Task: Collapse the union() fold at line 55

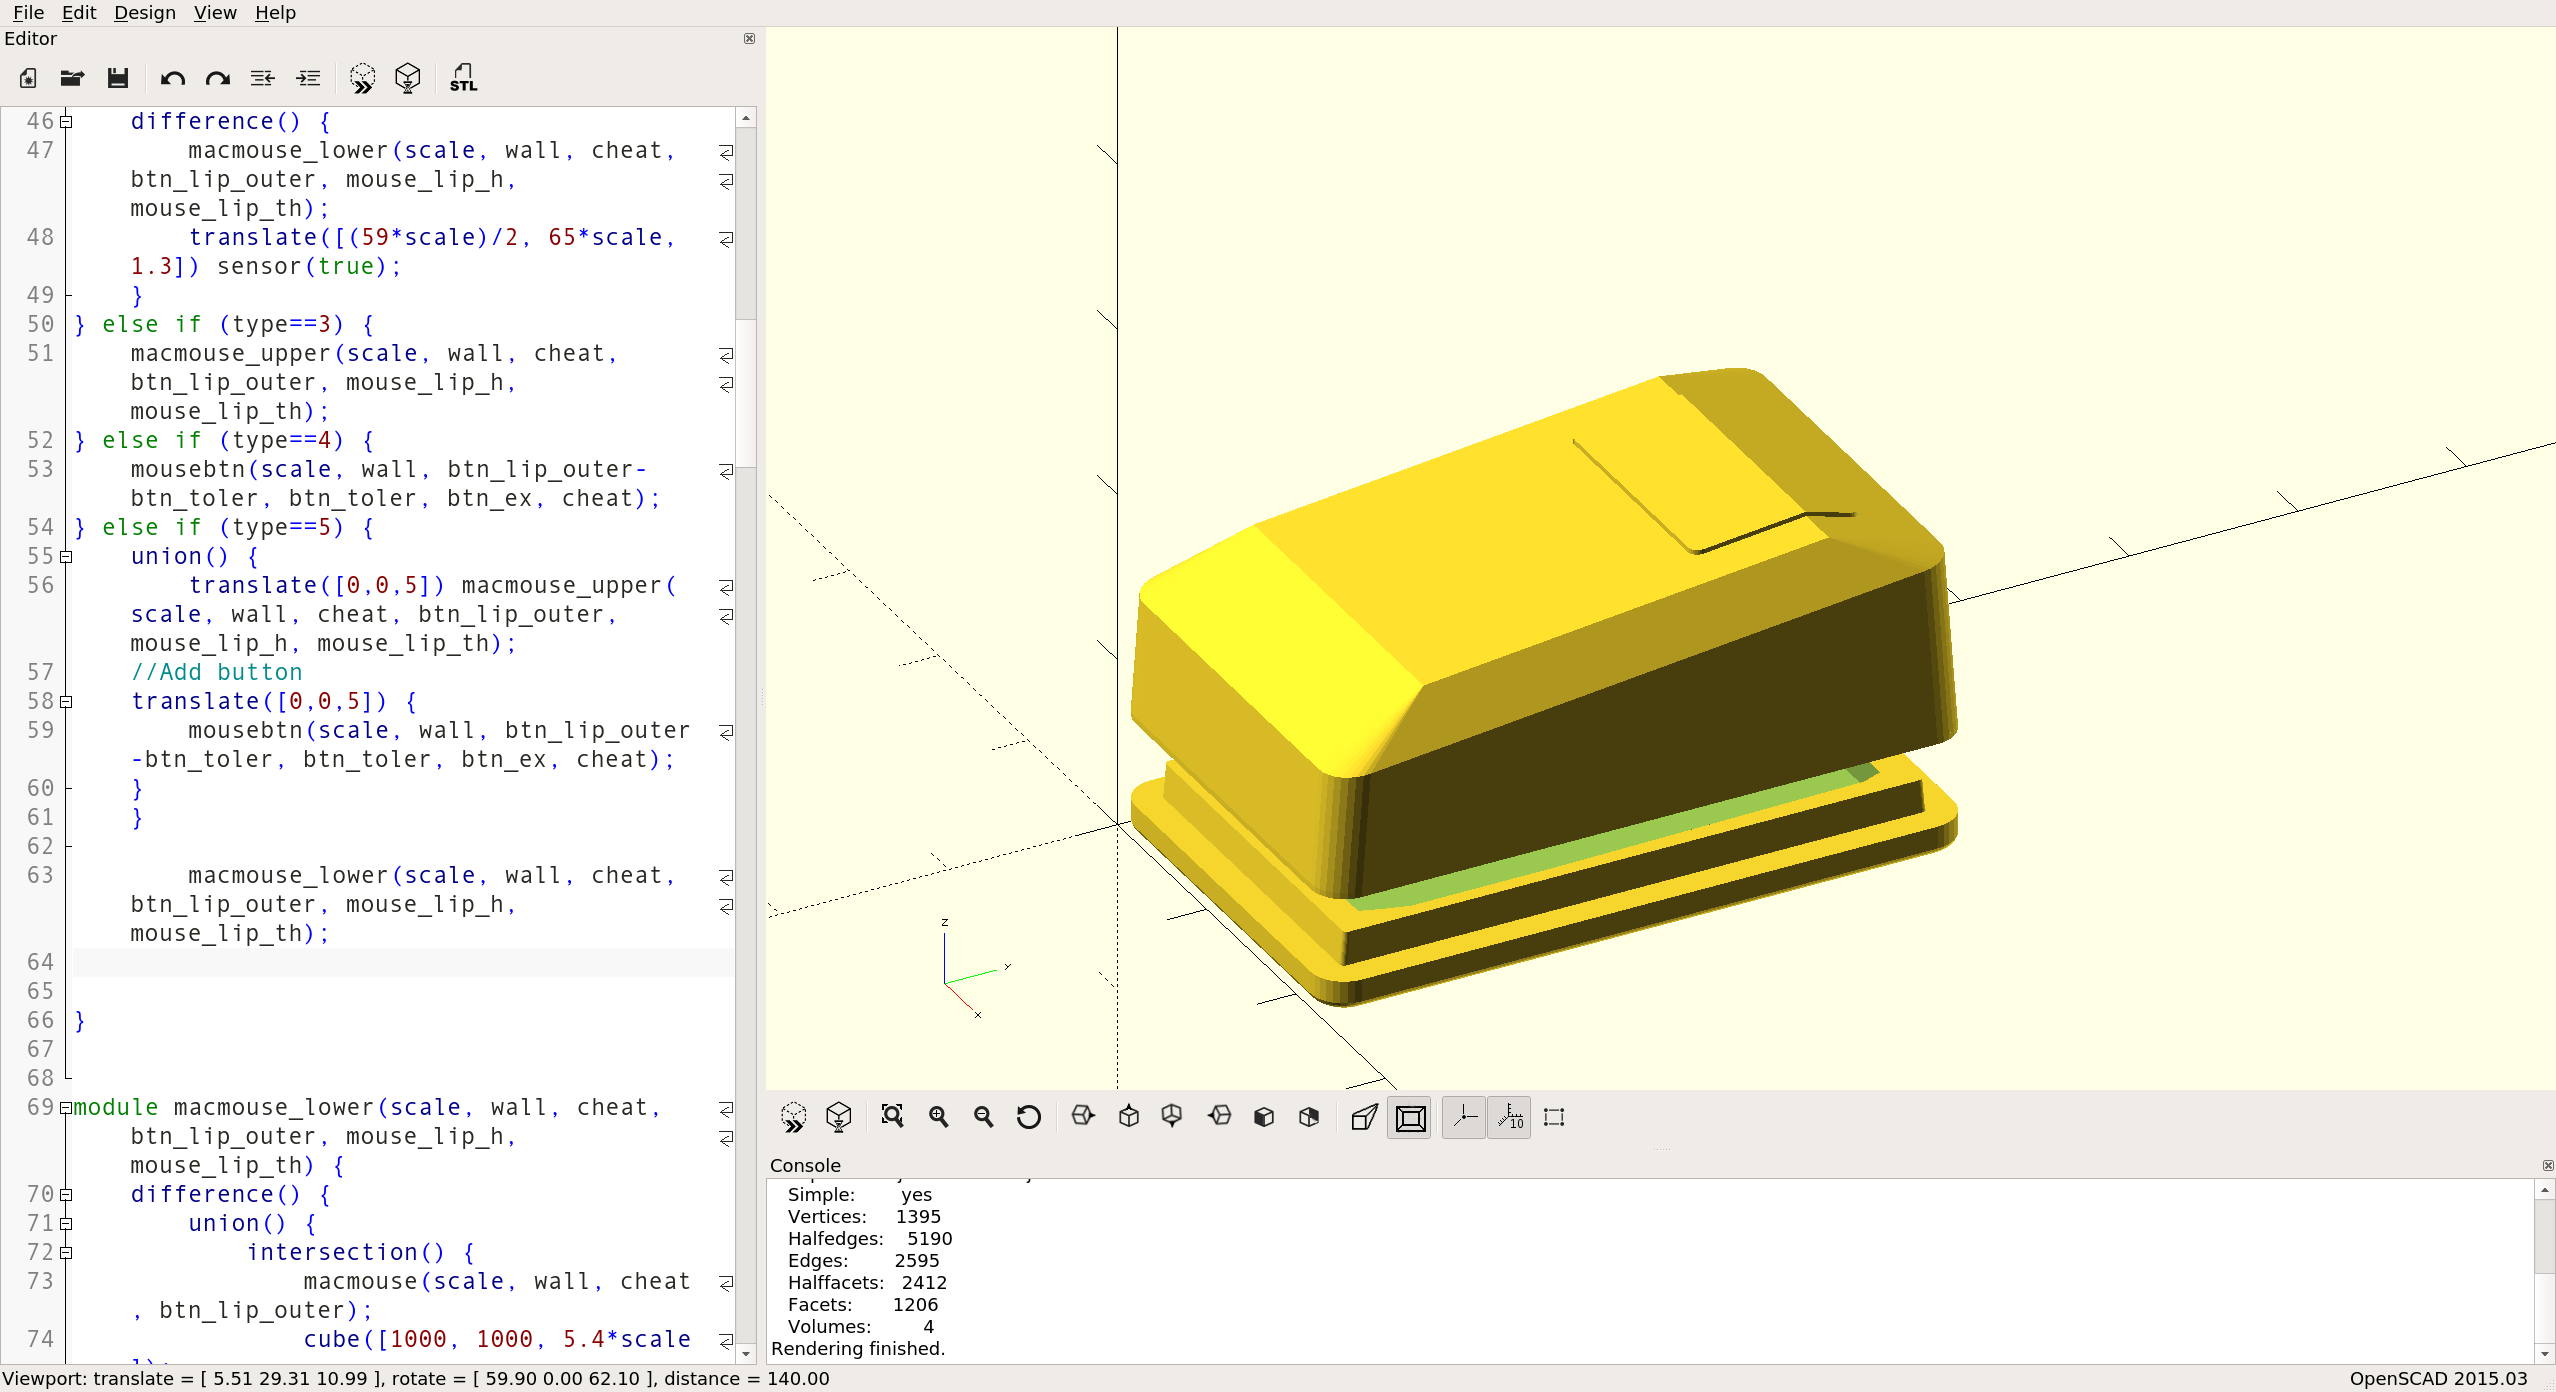Action: pos(67,557)
